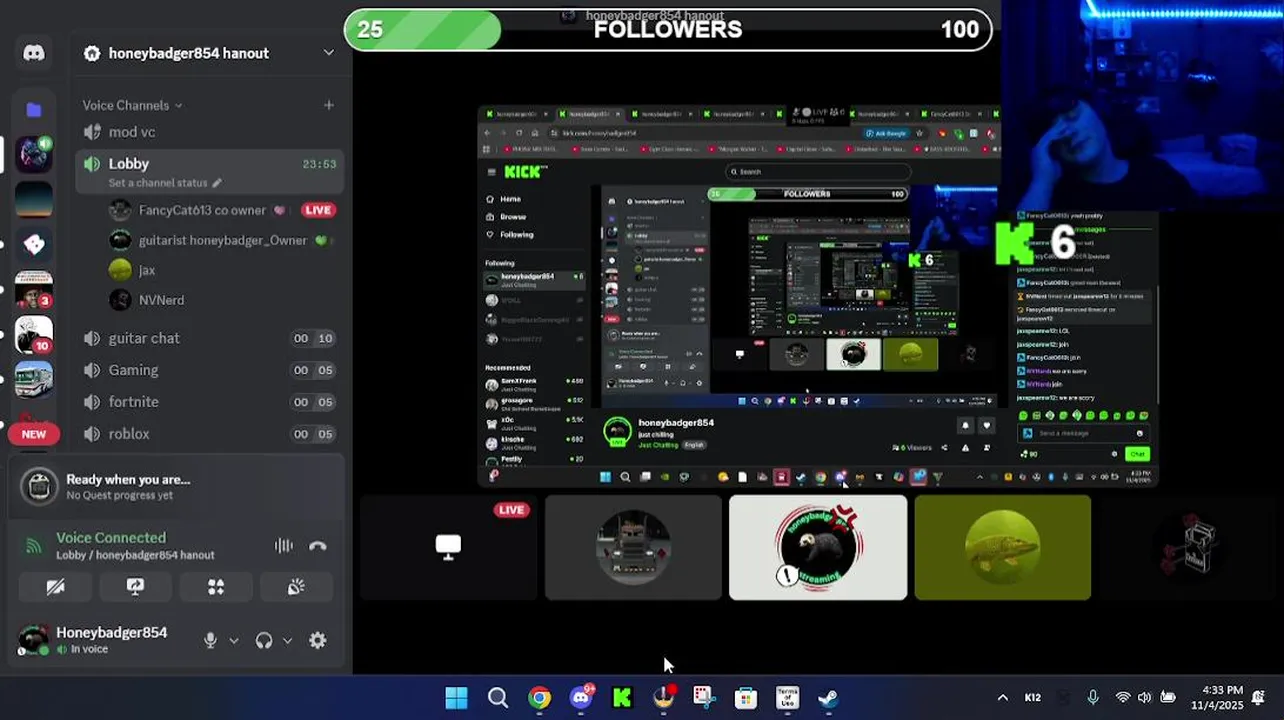Select the green fish avatar participant tile
This screenshot has width=1284, height=720.
1003,547
